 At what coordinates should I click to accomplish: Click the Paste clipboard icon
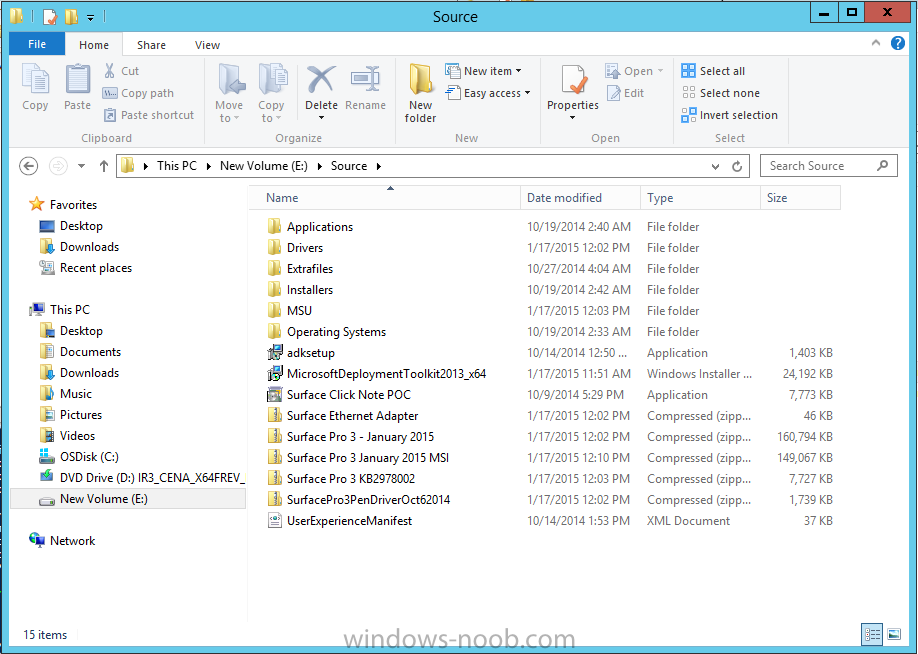[77, 79]
